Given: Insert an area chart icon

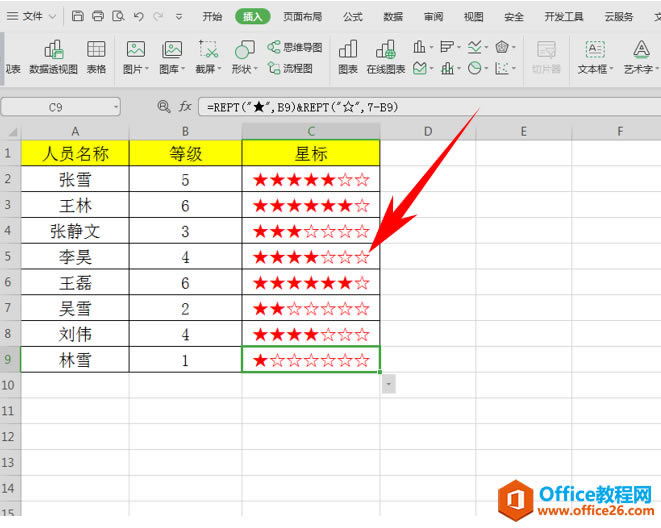Looking at the screenshot, I should [x=419, y=68].
